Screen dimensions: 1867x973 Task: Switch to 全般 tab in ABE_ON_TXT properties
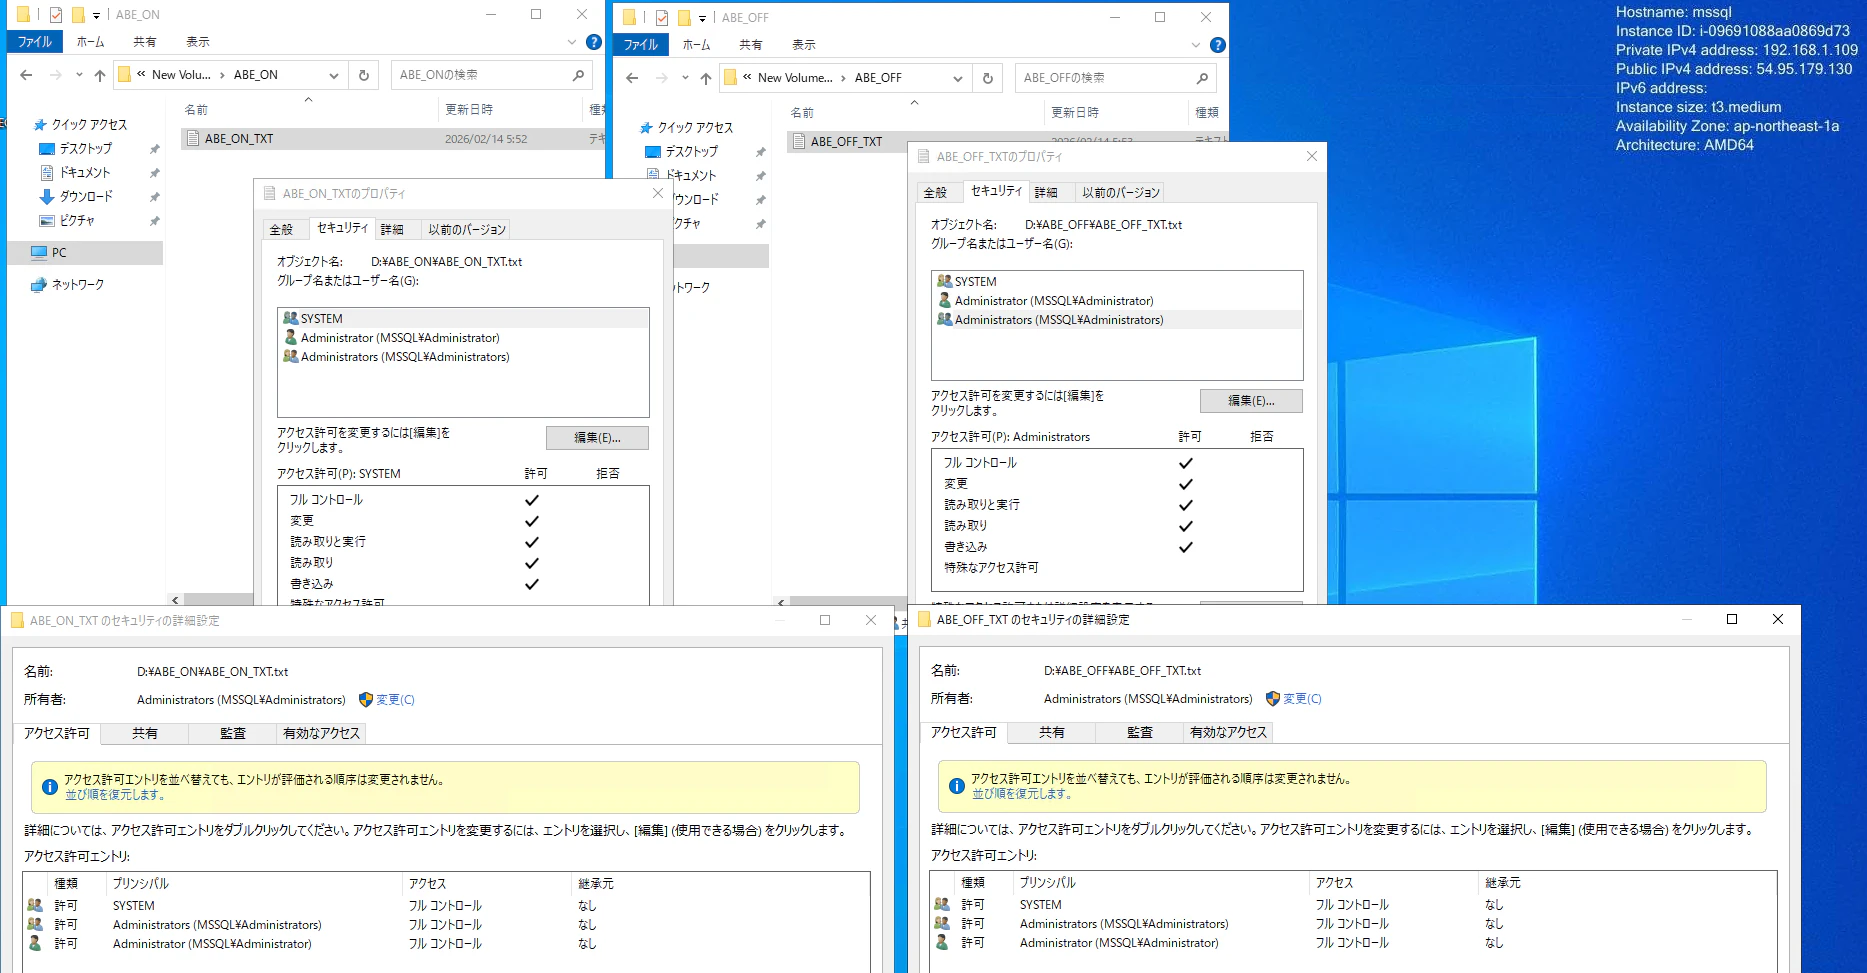click(x=282, y=230)
